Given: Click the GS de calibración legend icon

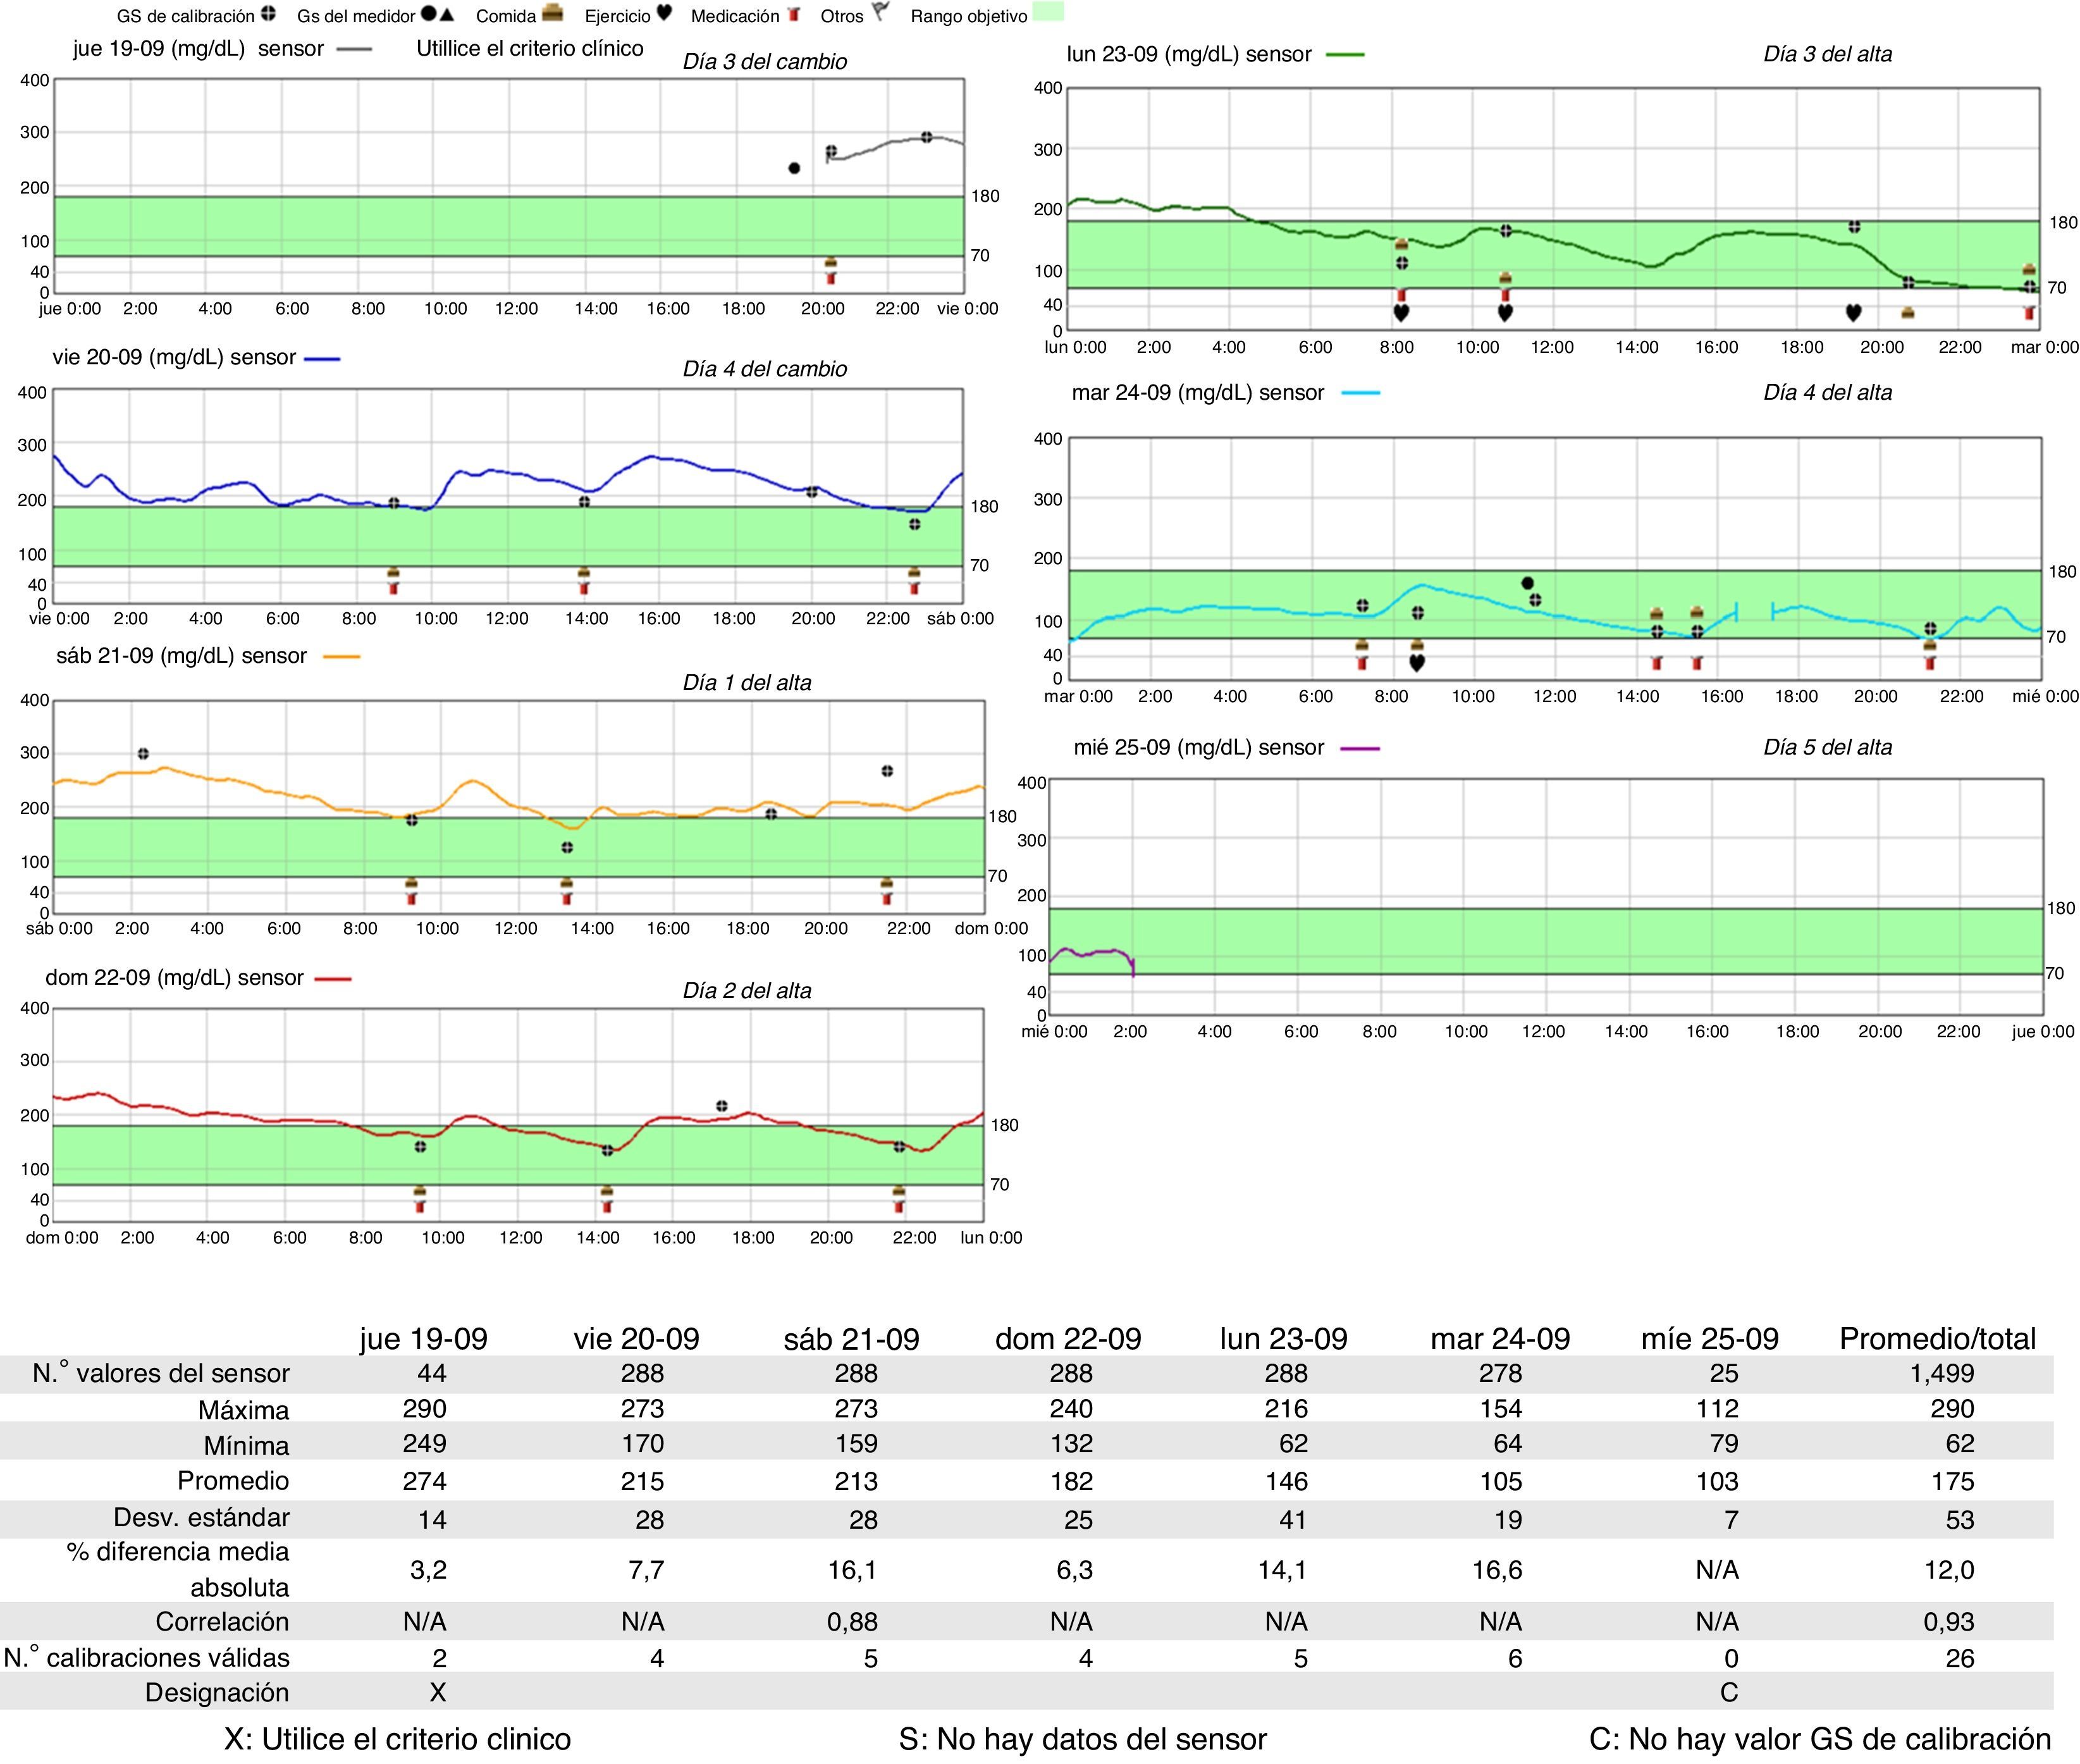Looking at the screenshot, I should click(x=268, y=14).
